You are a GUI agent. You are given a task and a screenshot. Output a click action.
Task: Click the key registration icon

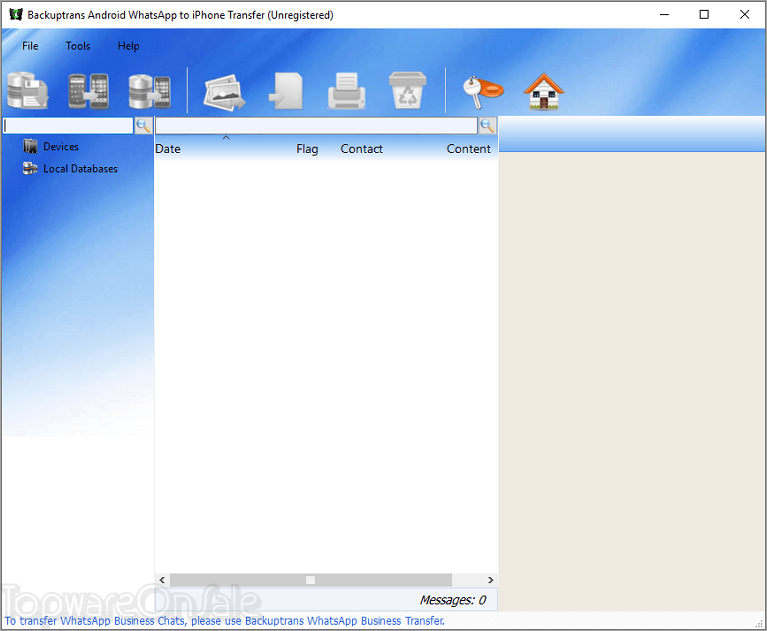[482, 92]
